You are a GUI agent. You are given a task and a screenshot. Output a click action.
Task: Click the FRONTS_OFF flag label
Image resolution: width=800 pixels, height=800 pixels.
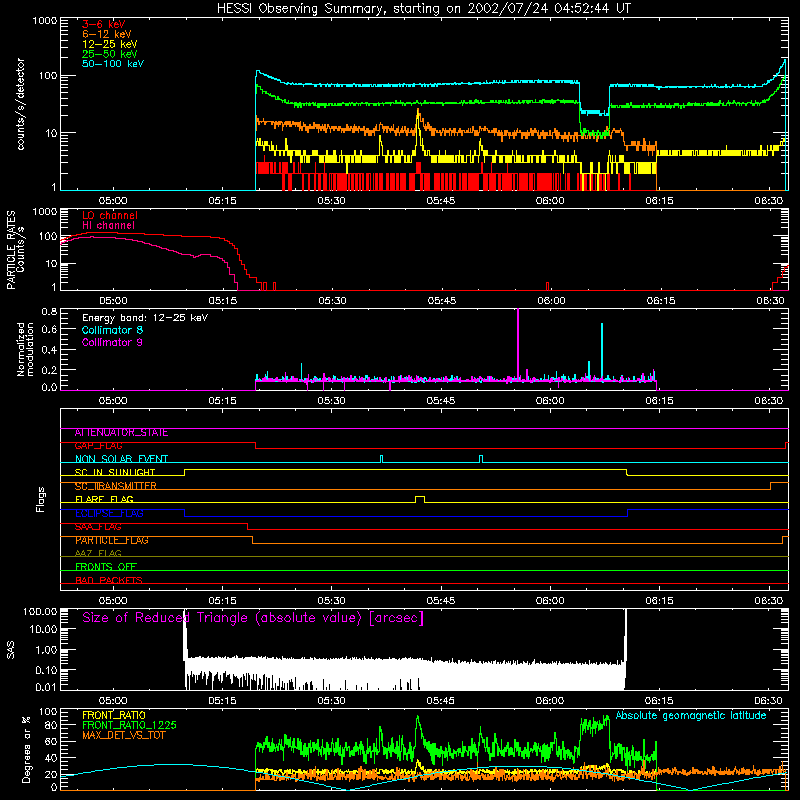(x=106, y=567)
